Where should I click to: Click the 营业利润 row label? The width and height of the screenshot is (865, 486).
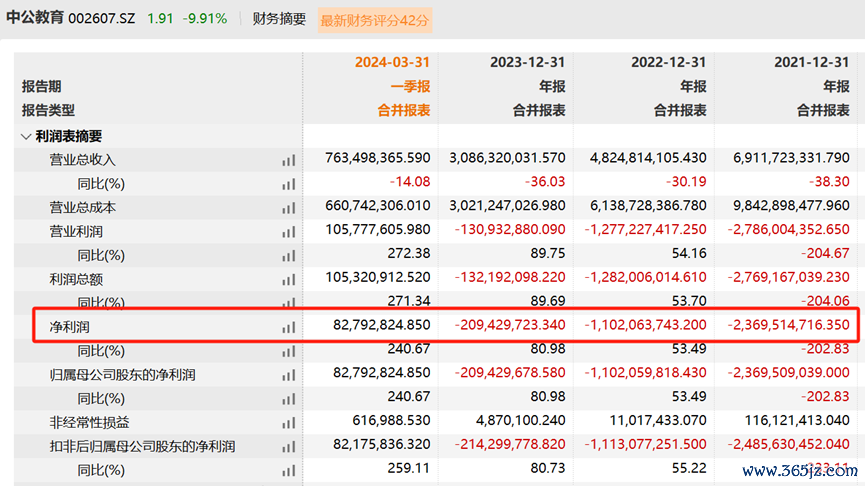[76, 232]
